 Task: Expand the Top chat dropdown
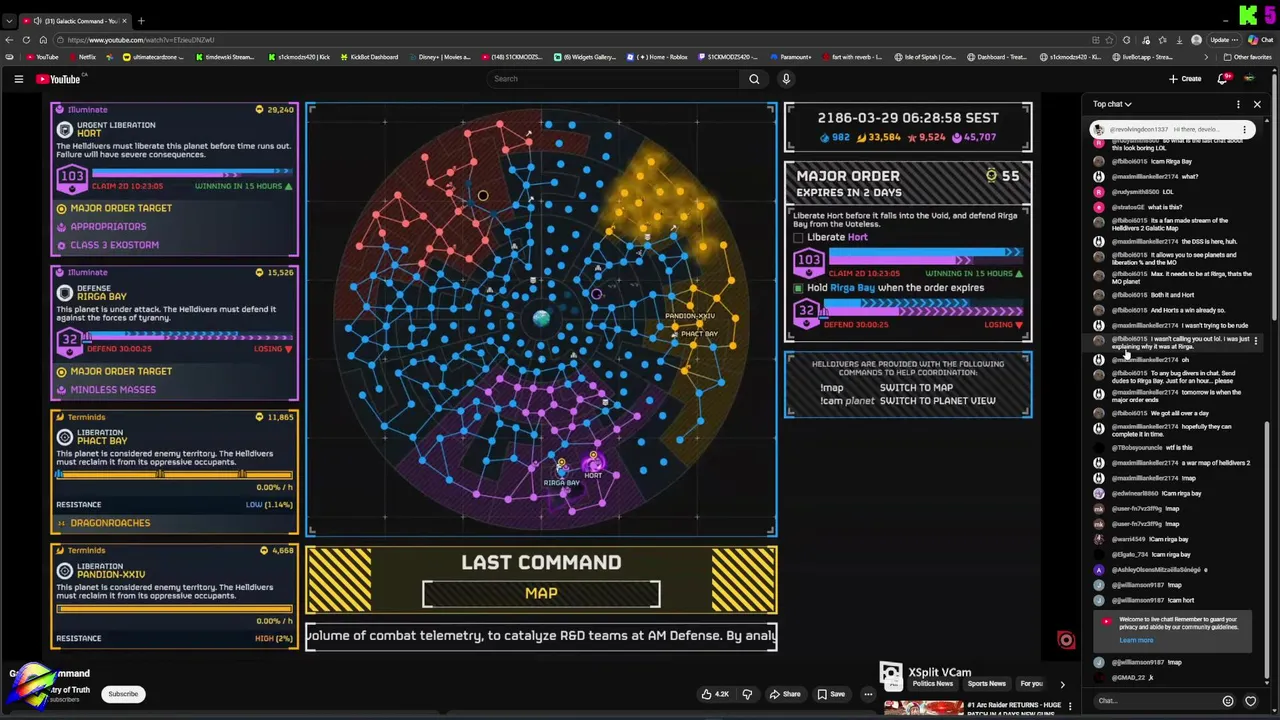click(1112, 104)
